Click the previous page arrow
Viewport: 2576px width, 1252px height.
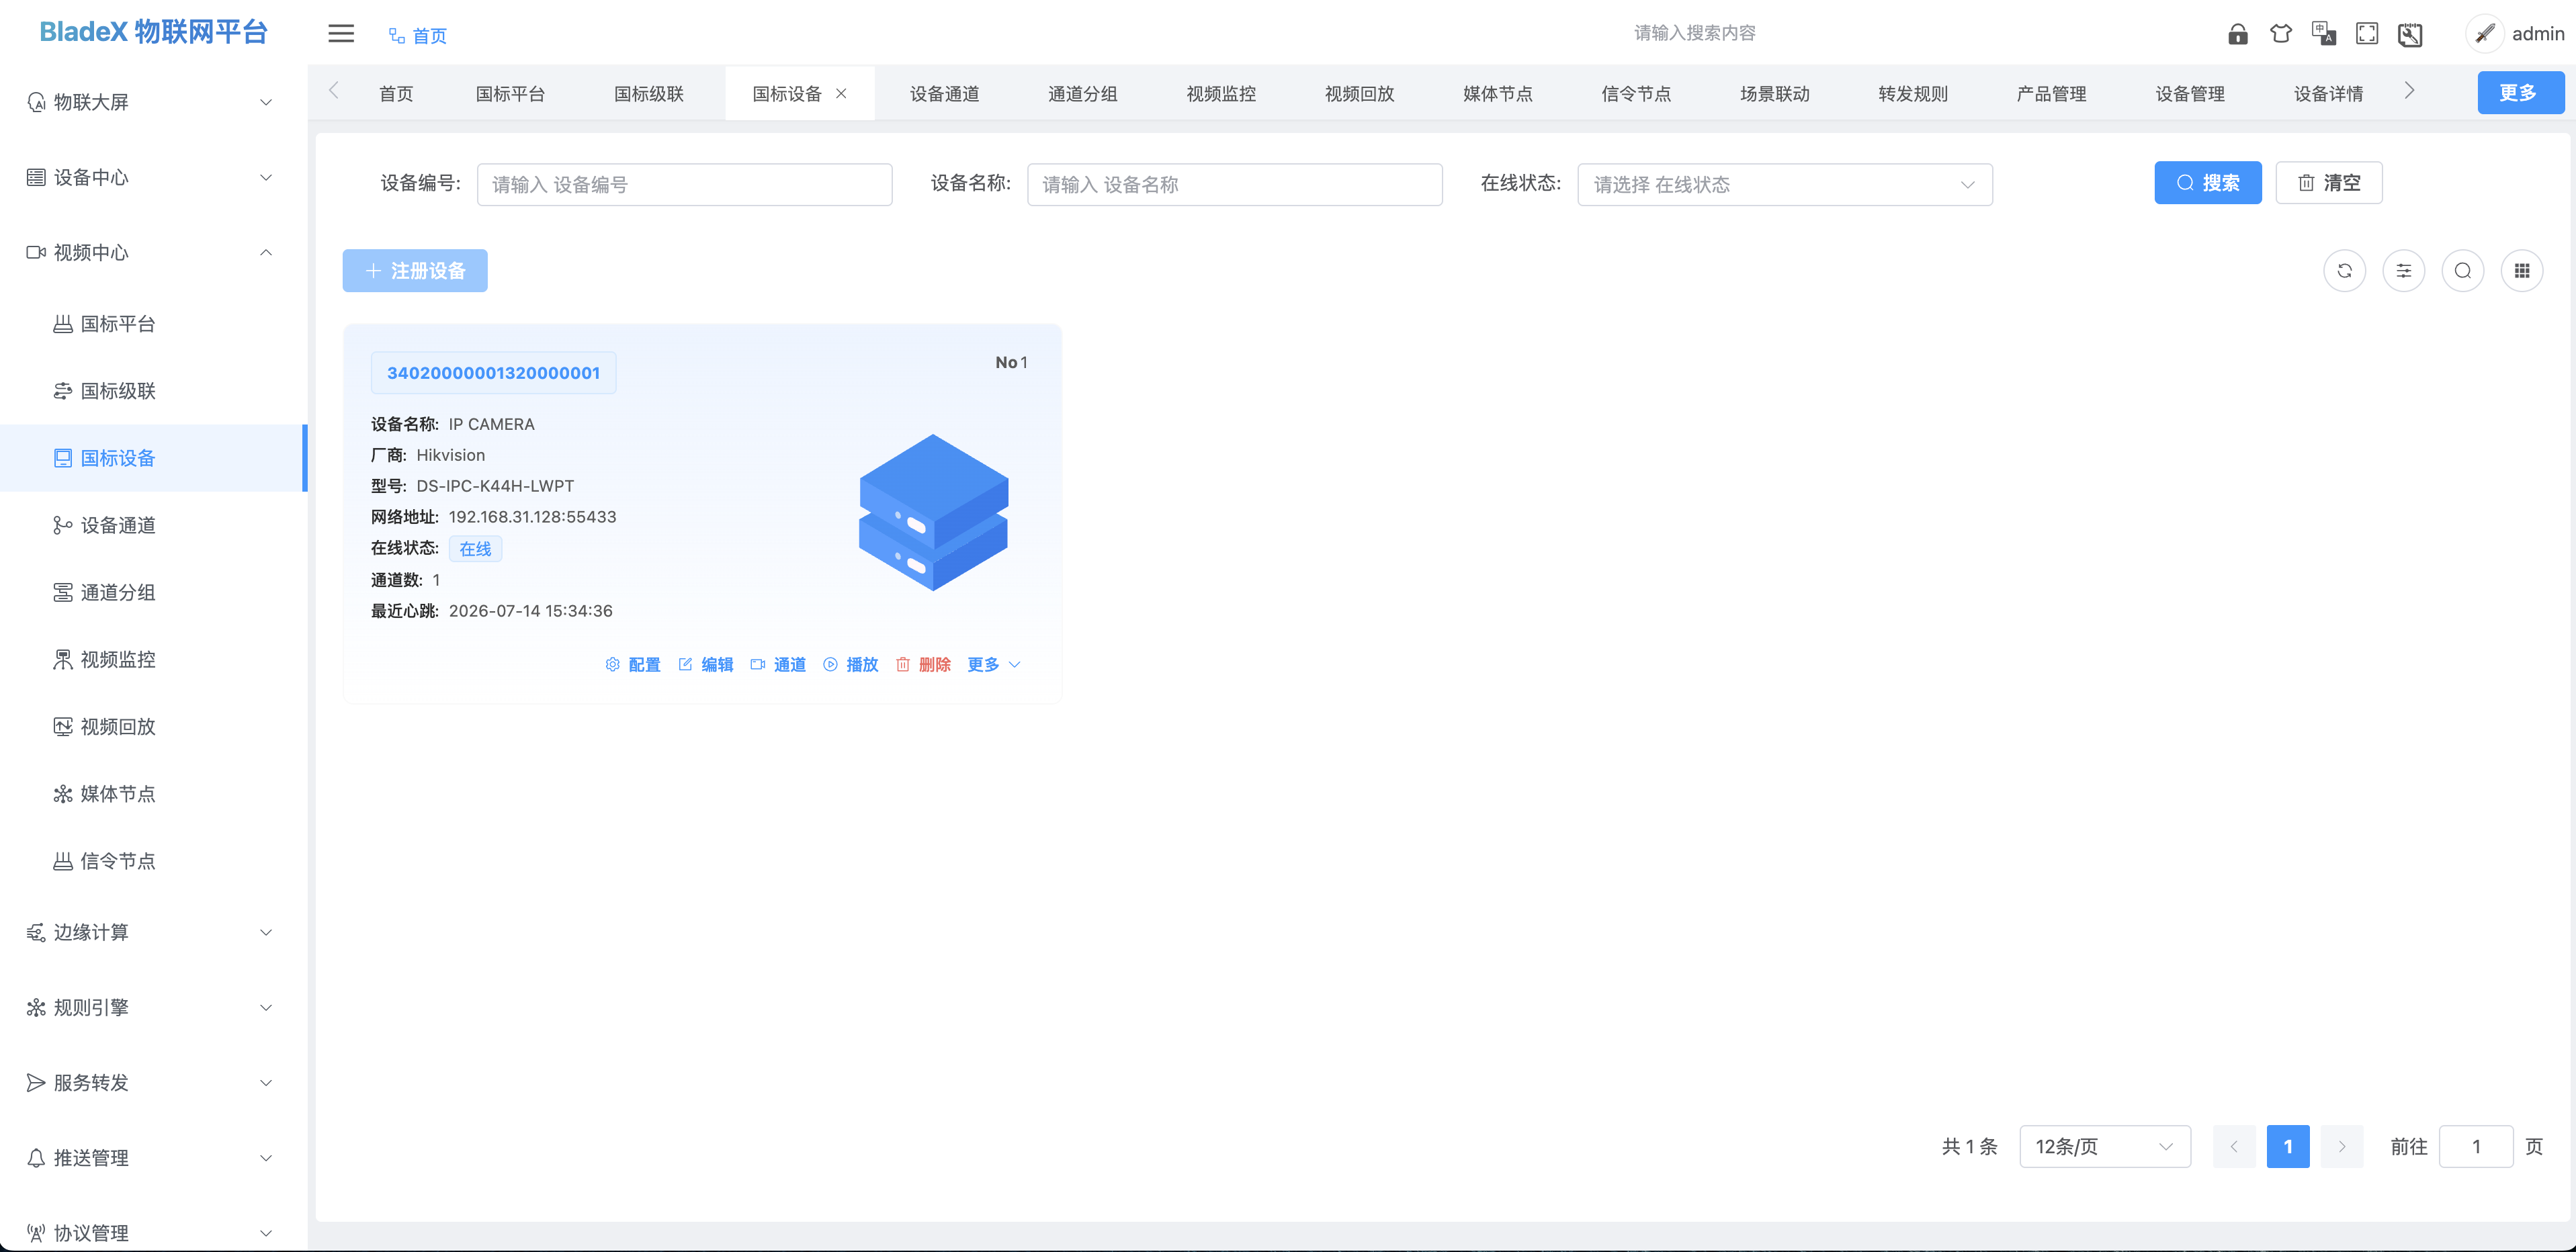click(x=2233, y=1146)
